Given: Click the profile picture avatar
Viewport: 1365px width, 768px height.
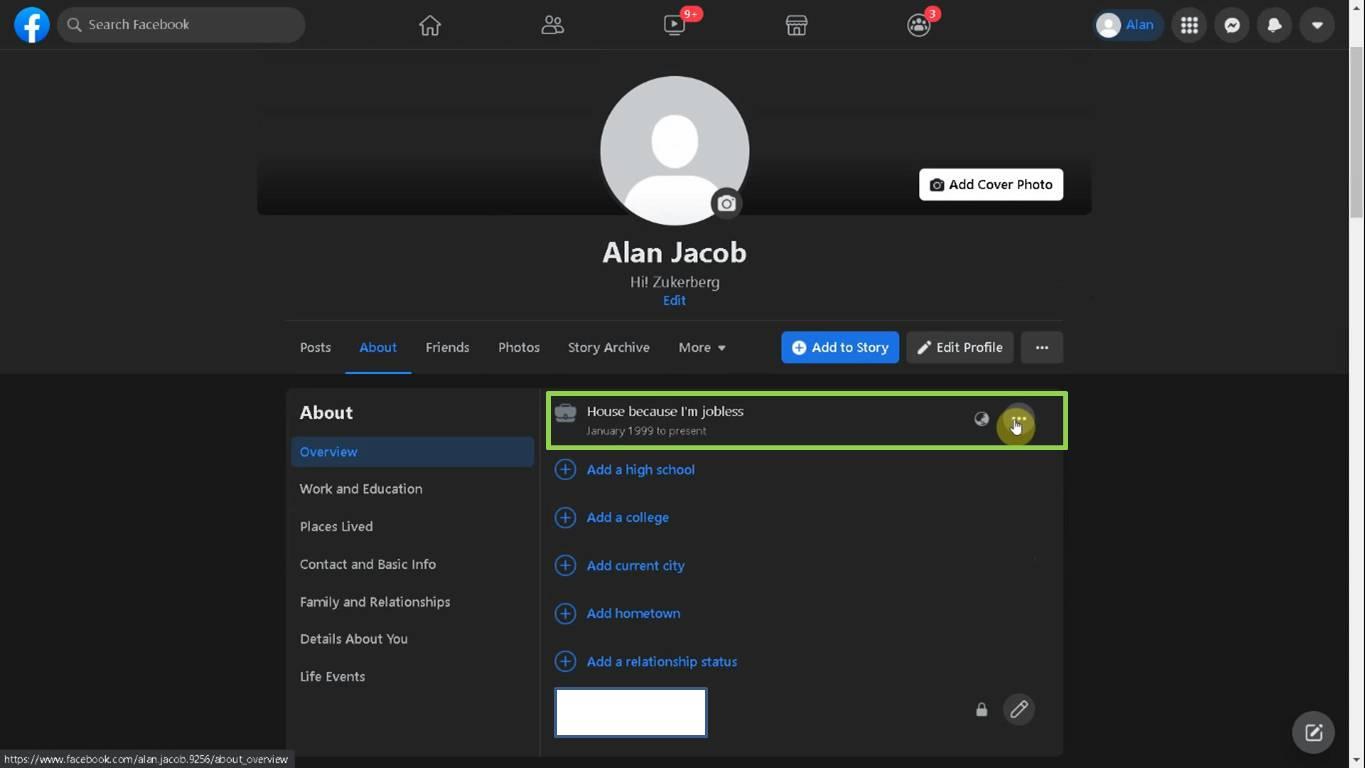Looking at the screenshot, I should click(674, 150).
